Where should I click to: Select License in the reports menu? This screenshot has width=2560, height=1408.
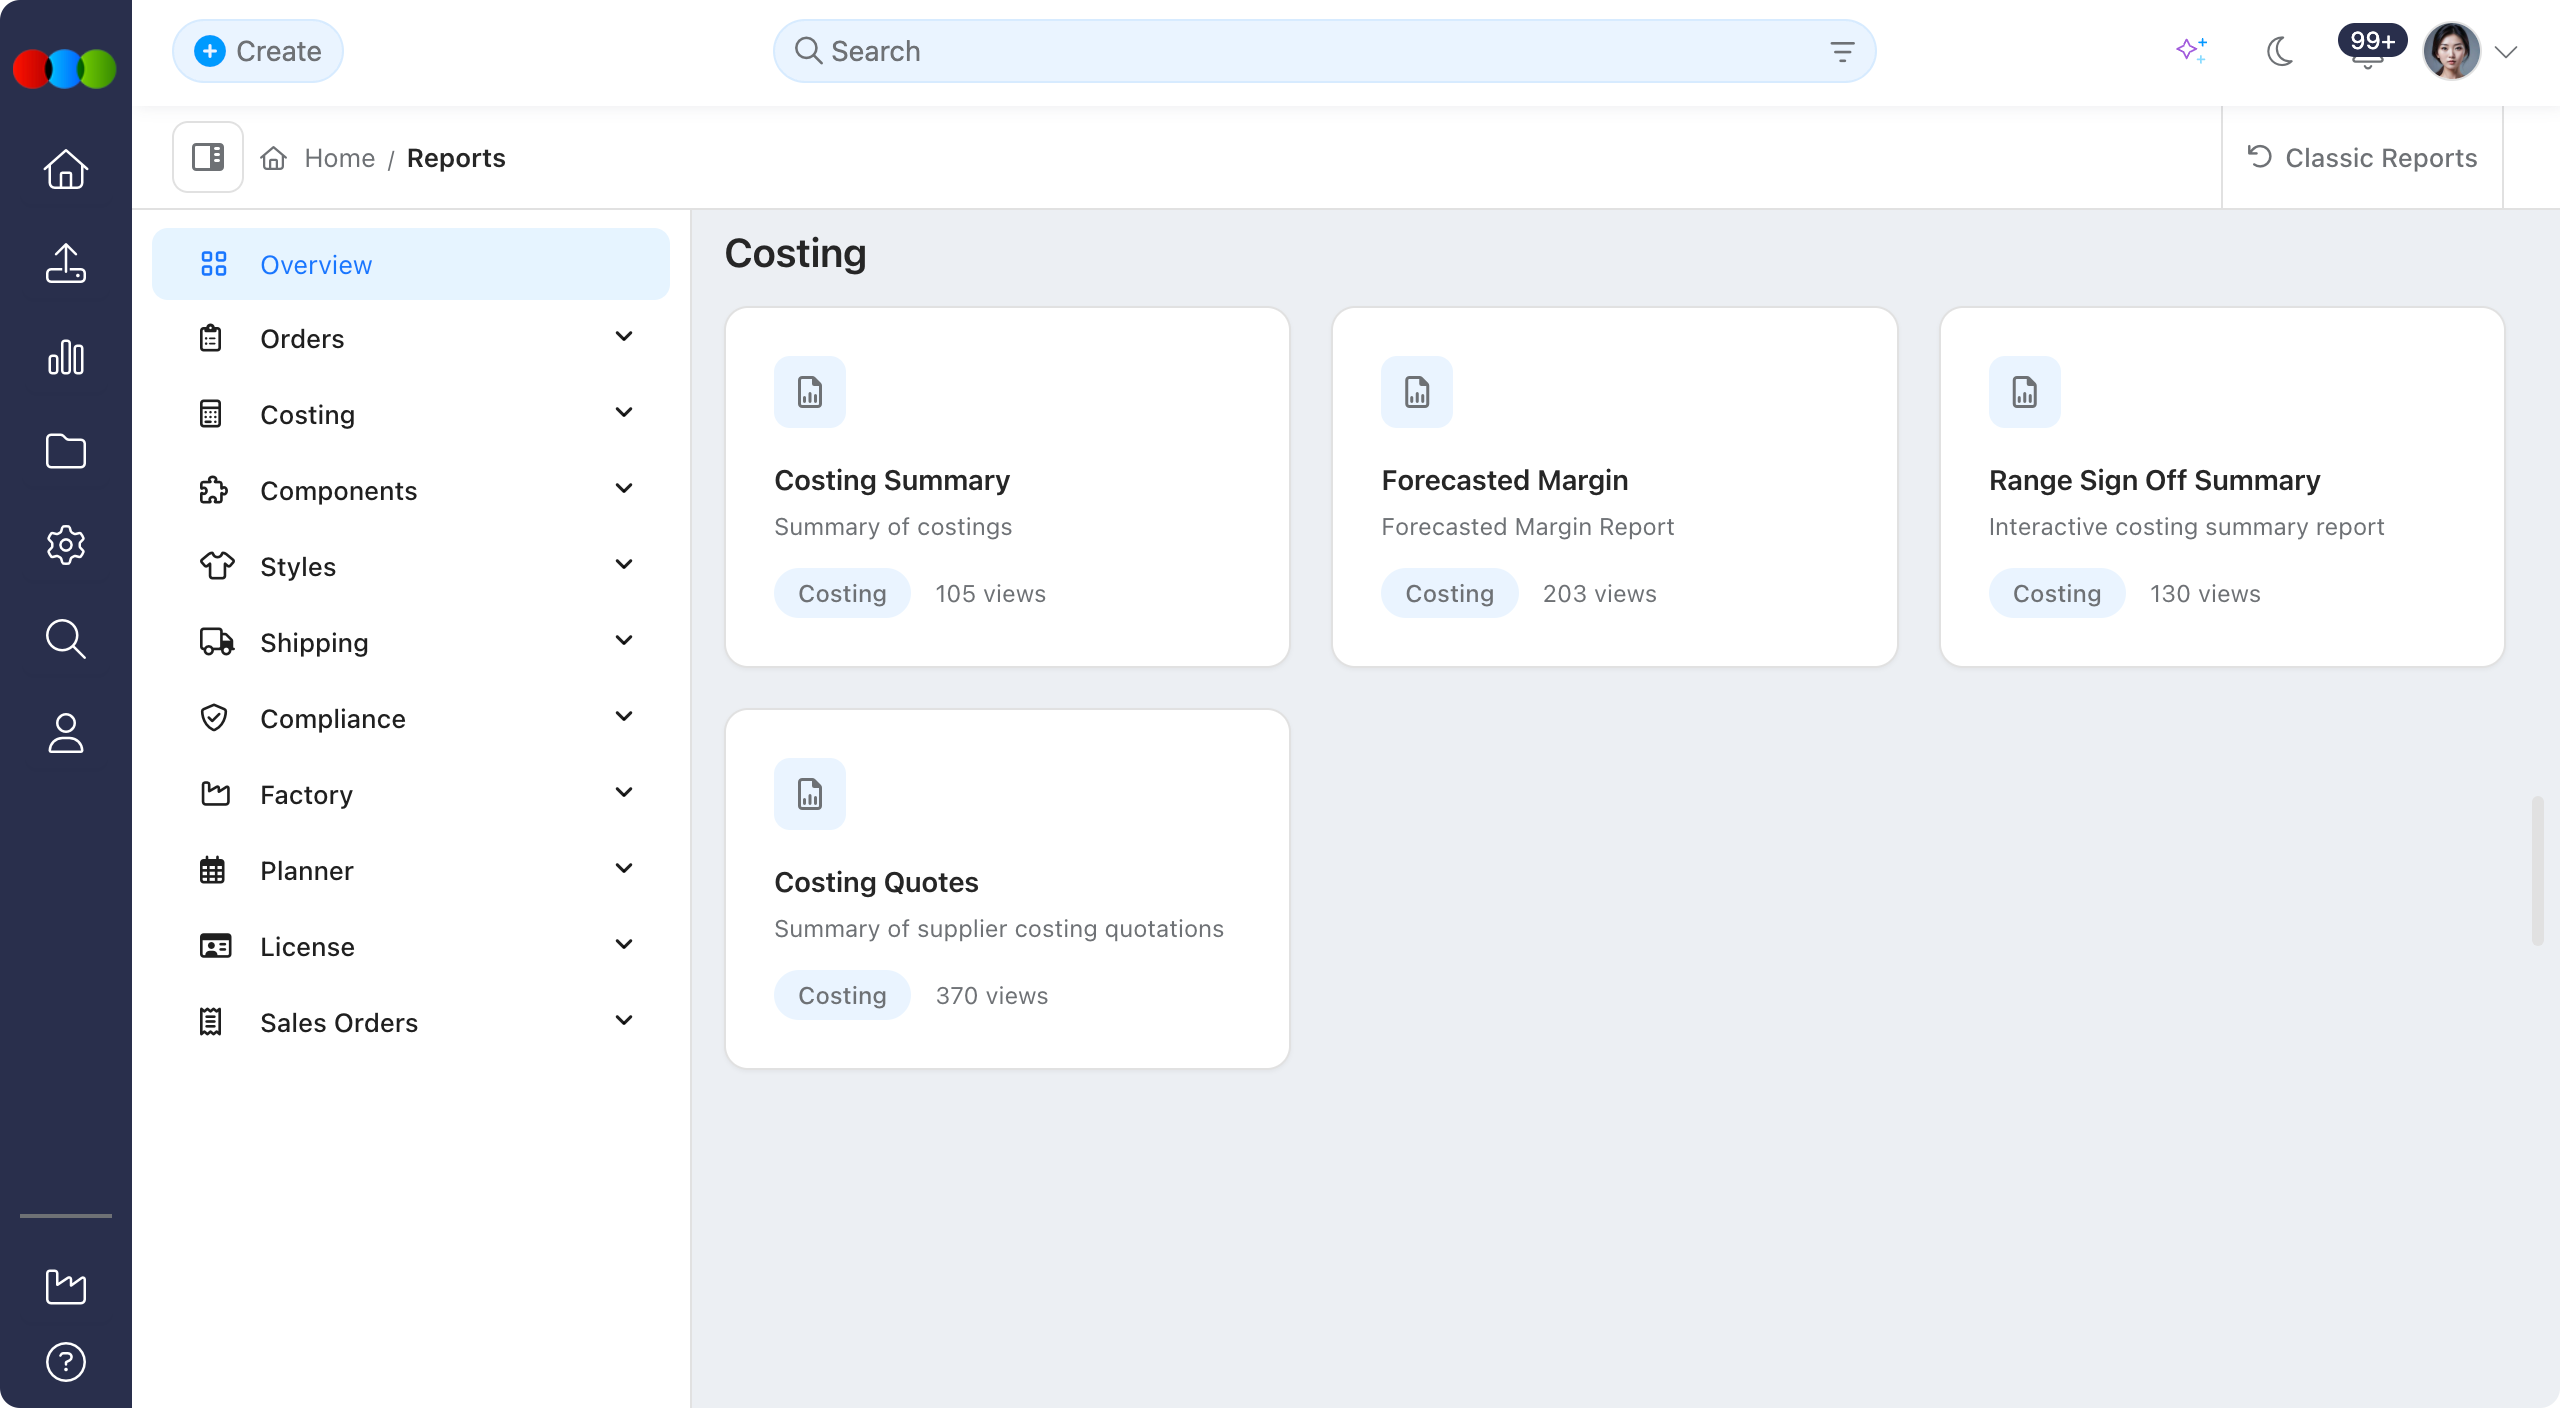click(x=411, y=946)
